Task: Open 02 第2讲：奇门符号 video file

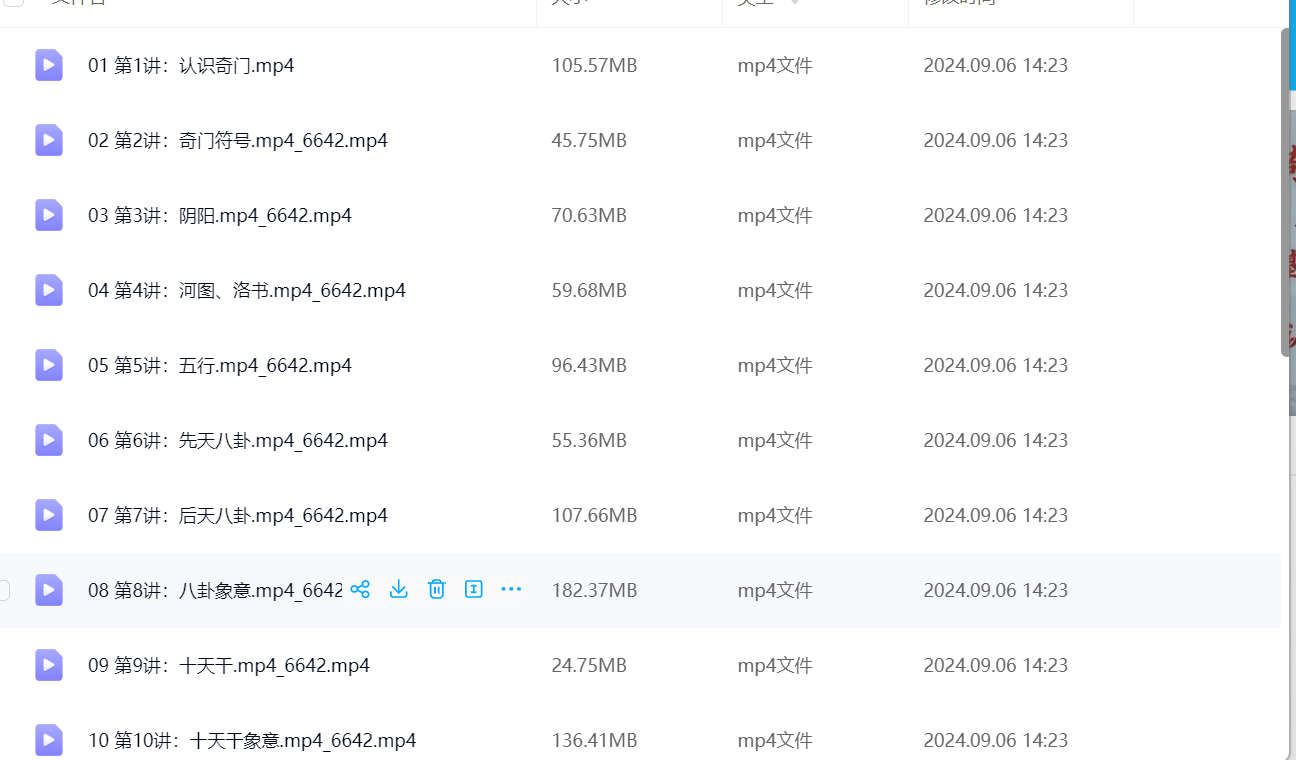Action: (237, 141)
